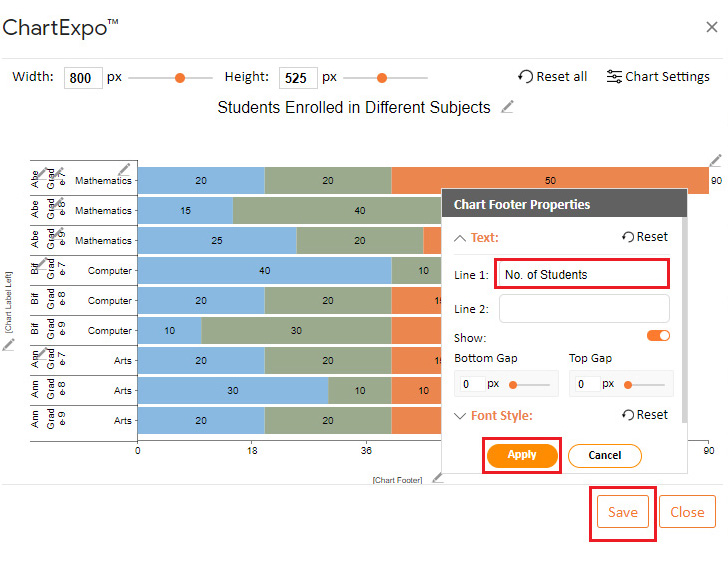Click the blue segment labeled 30 in Arts row
Viewport: 728px width, 563px height.
233,390
